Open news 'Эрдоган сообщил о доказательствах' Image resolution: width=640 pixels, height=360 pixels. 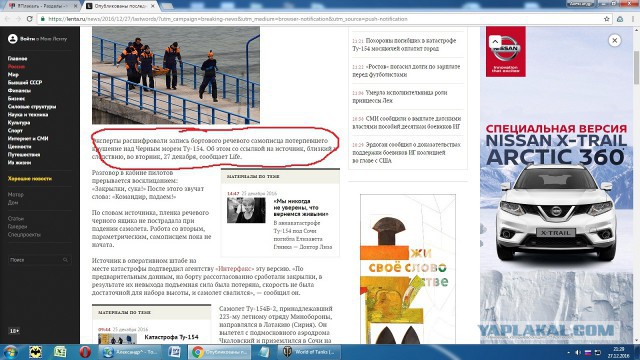pos(407,152)
